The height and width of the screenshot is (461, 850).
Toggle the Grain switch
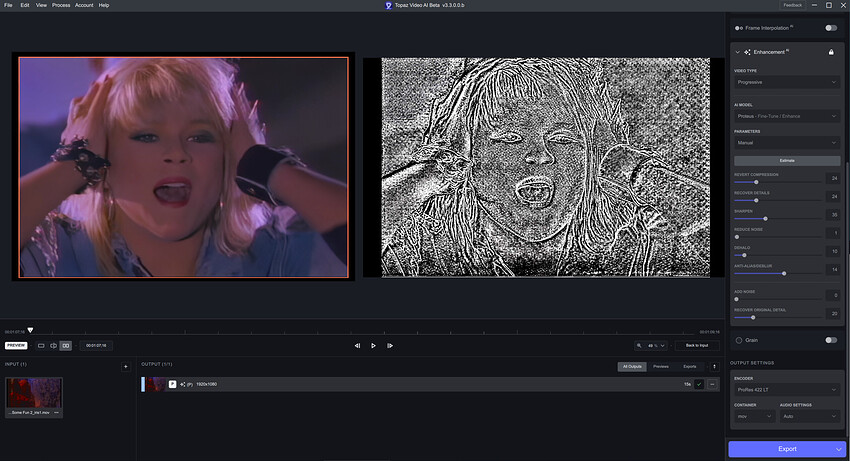[830, 340]
